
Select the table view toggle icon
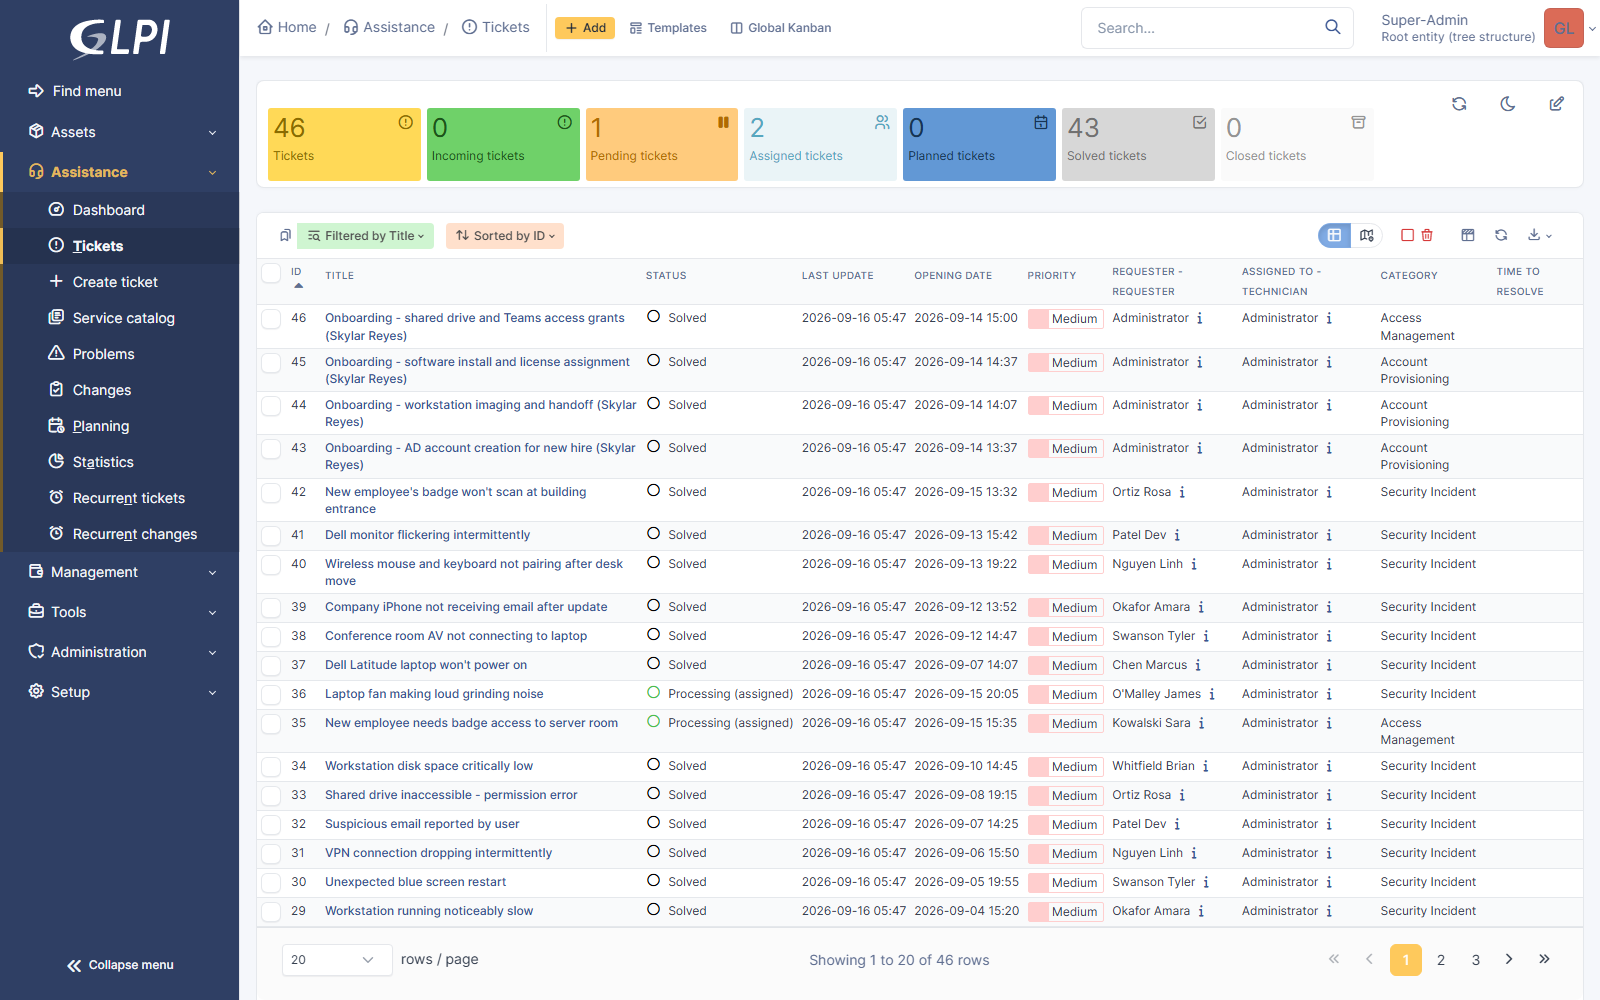1334,236
